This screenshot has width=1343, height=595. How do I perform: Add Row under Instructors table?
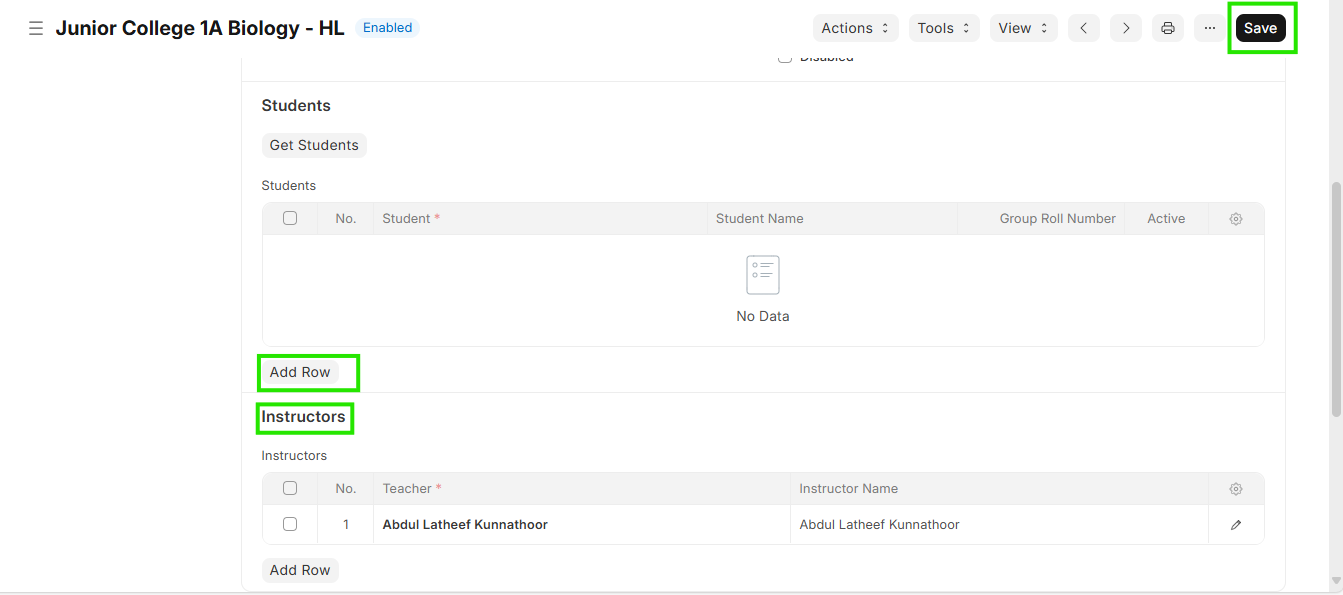click(300, 570)
